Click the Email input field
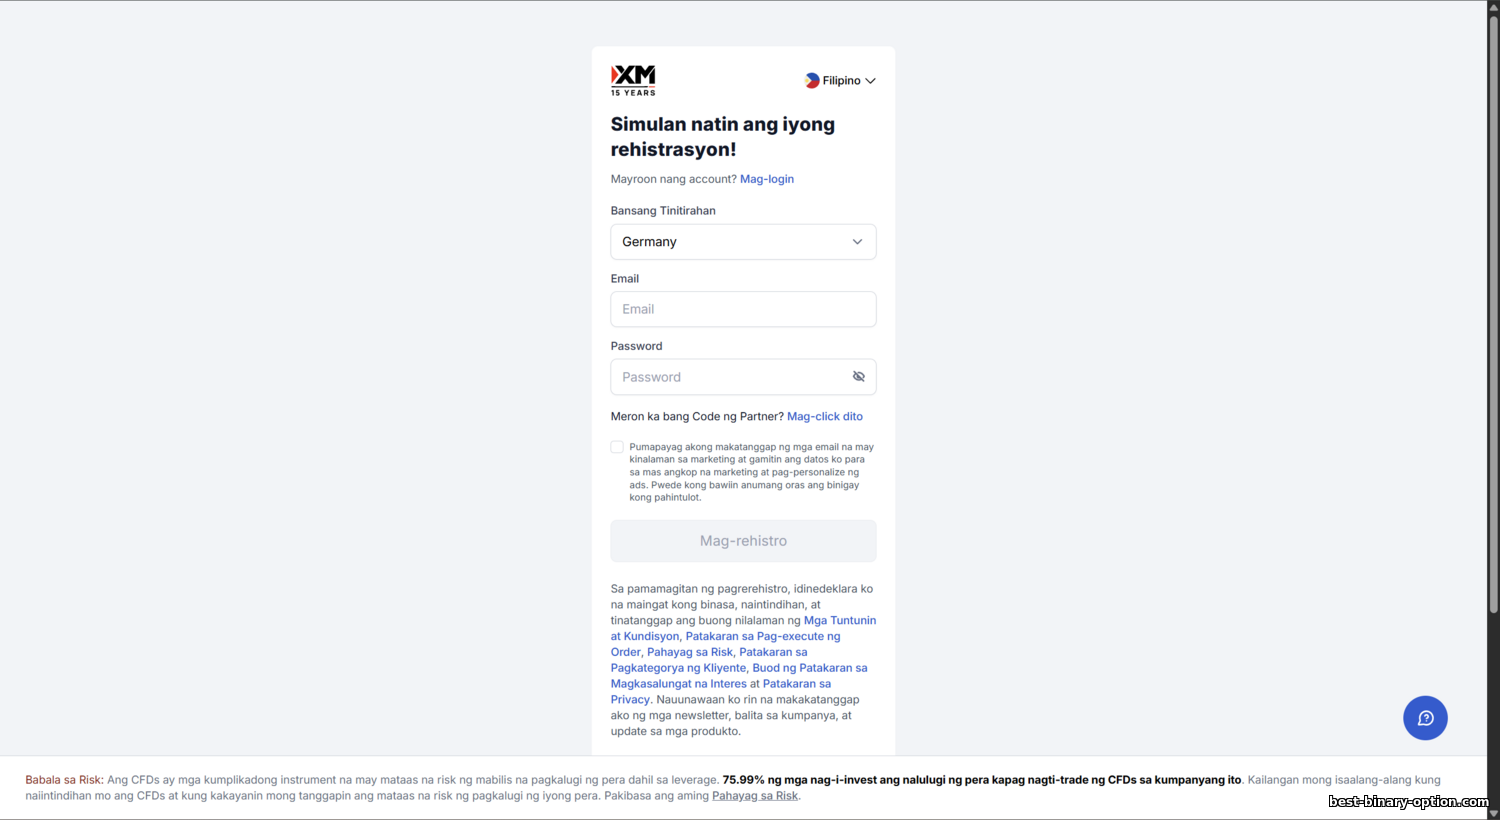 [743, 309]
